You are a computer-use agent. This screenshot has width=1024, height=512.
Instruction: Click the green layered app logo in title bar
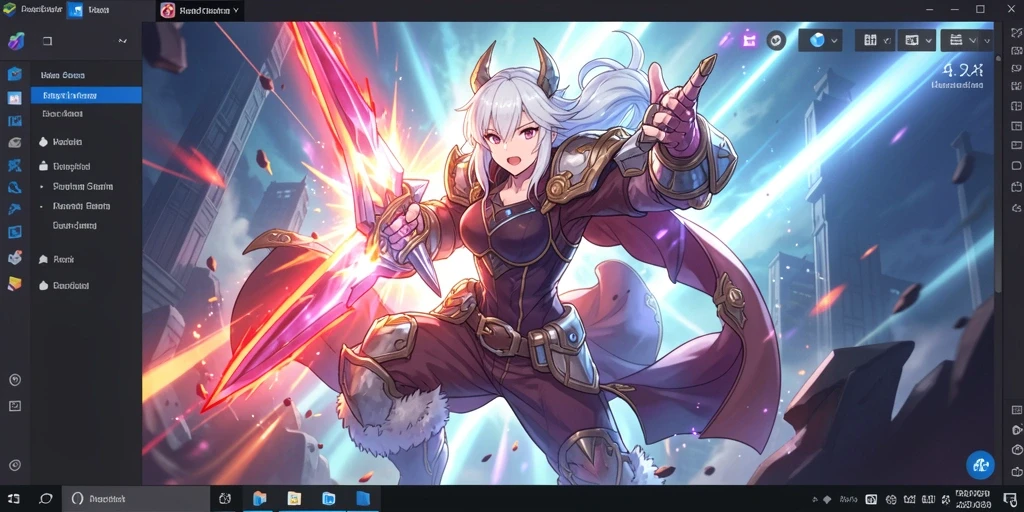click(x=9, y=10)
